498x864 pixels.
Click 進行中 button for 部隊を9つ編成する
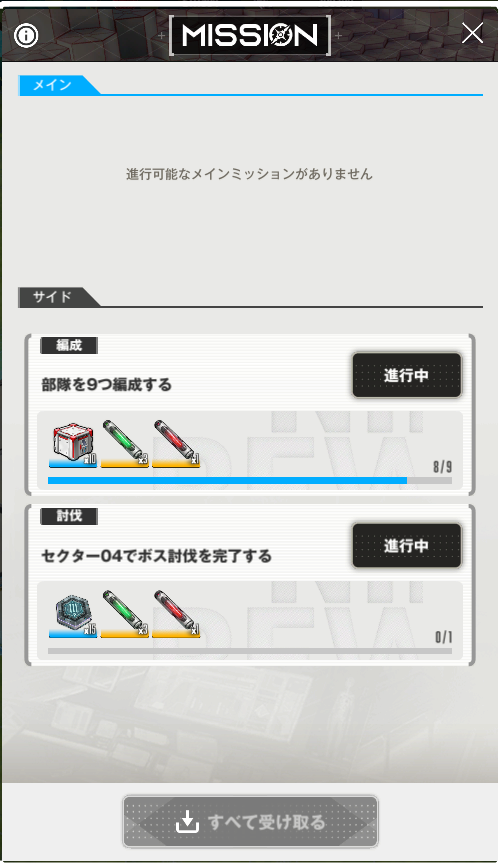coord(407,375)
